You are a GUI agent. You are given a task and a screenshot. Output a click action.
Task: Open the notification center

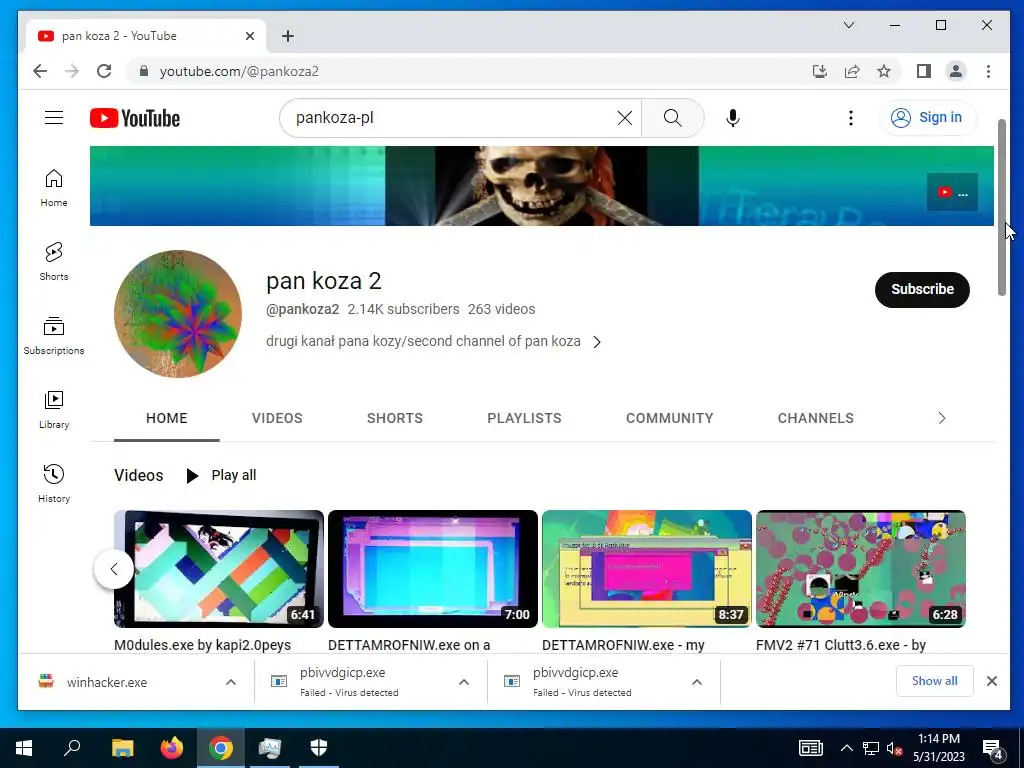pos(993,749)
